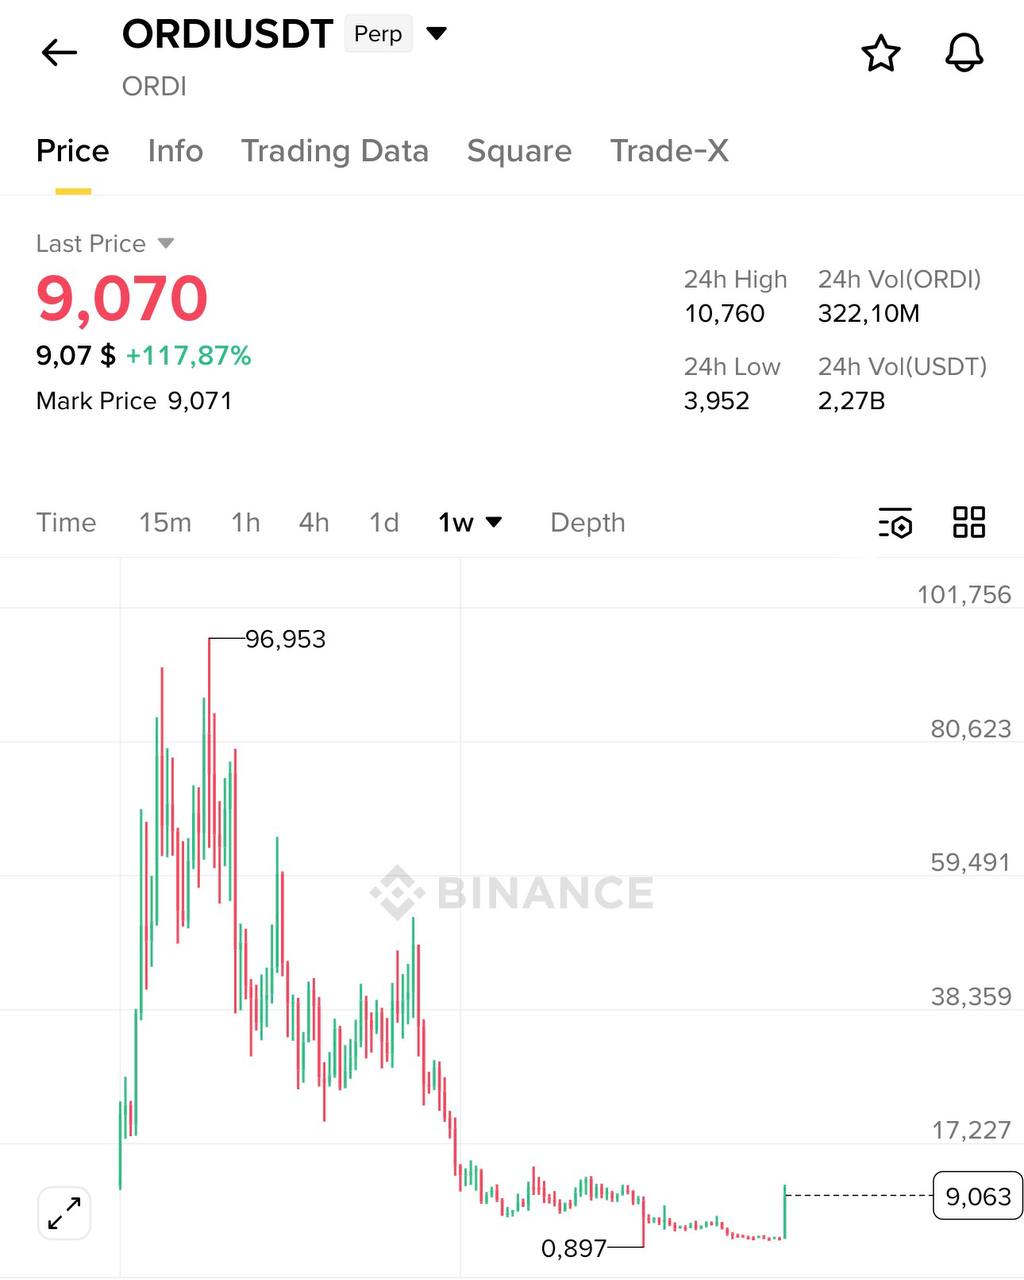Click the 96,953 high price marker
The image size is (1024, 1280).
pyautogui.click(x=286, y=639)
